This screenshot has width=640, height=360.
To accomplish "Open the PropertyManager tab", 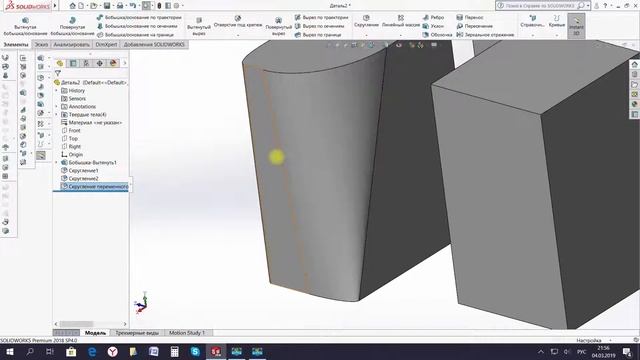I will point(73,63).
